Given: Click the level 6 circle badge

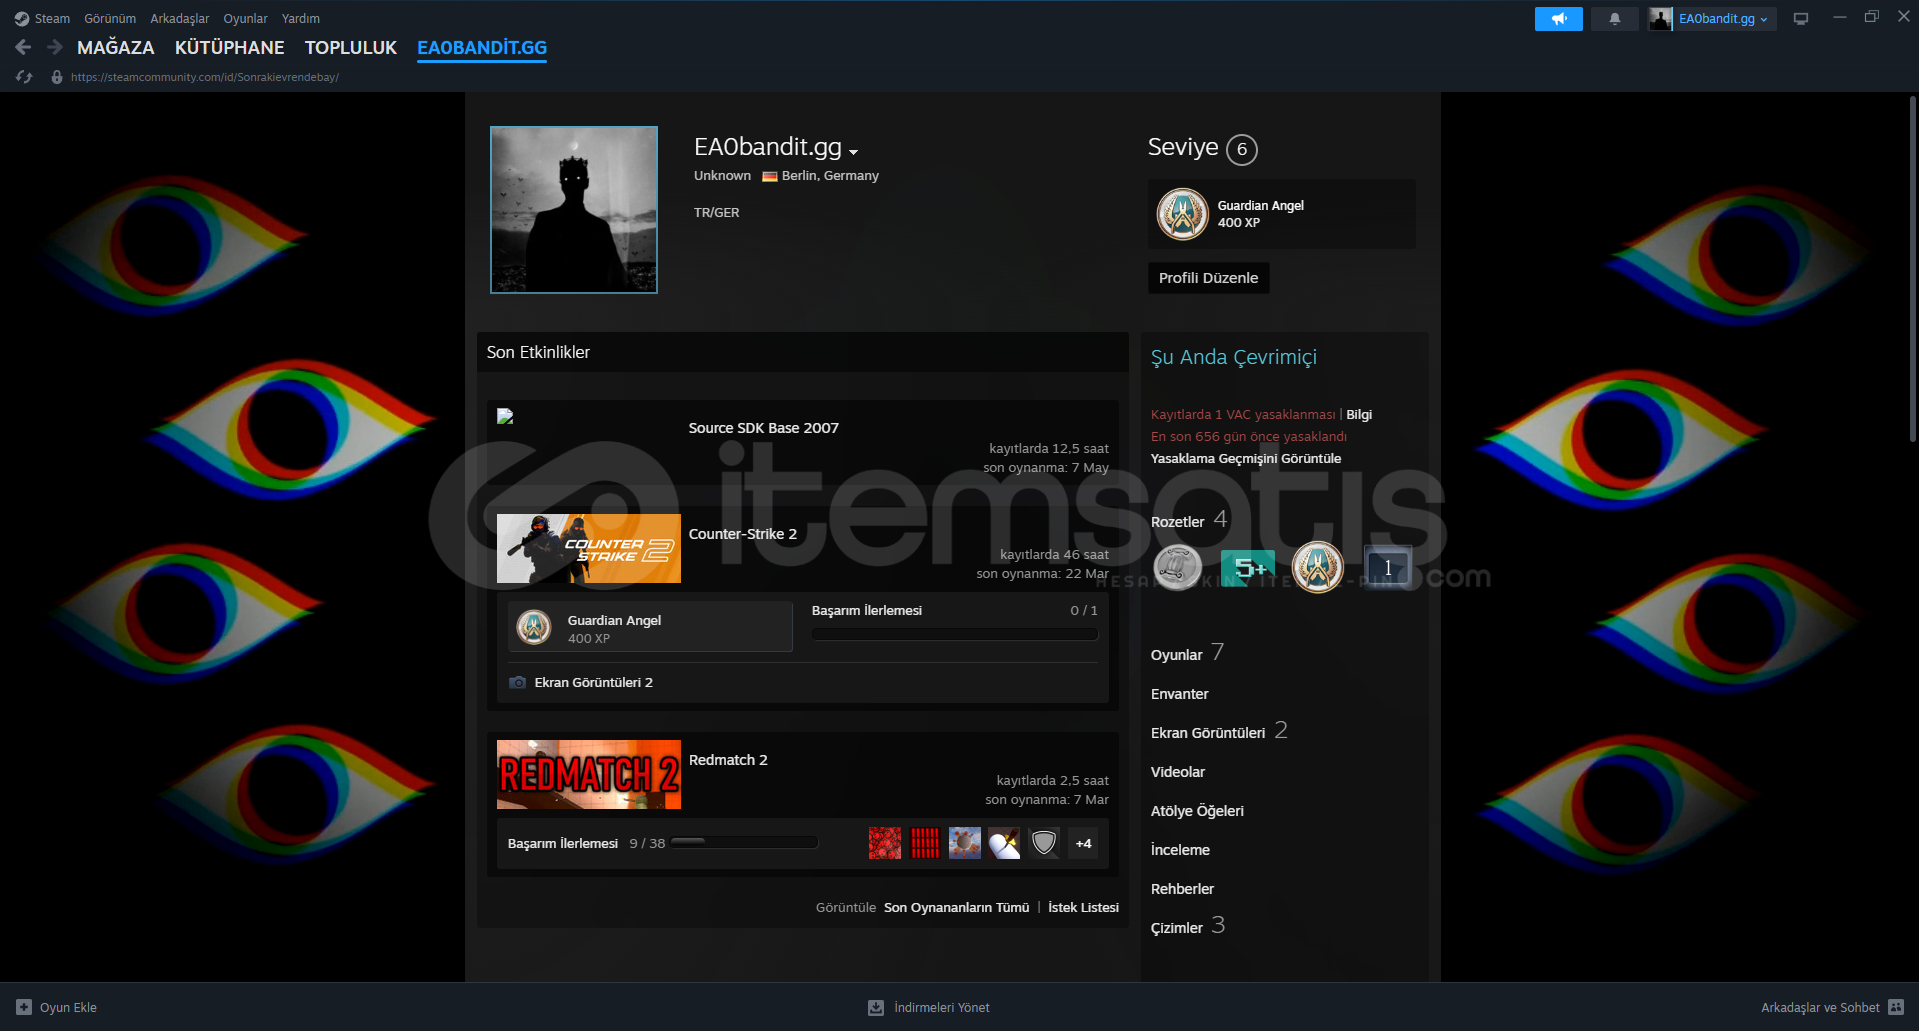Looking at the screenshot, I should click(1242, 149).
